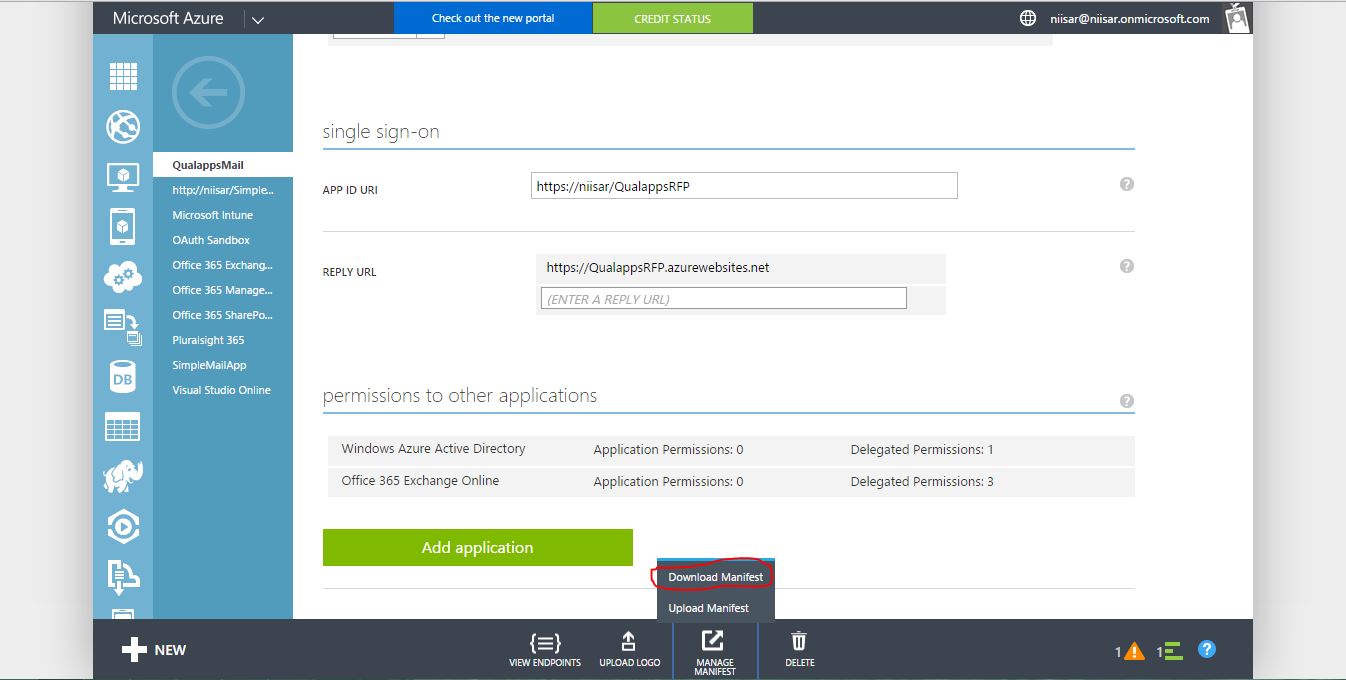This screenshot has height=680, width=1346.
Task: Click the user account avatar icon
Action: pyautogui.click(x=1237, y=18)
